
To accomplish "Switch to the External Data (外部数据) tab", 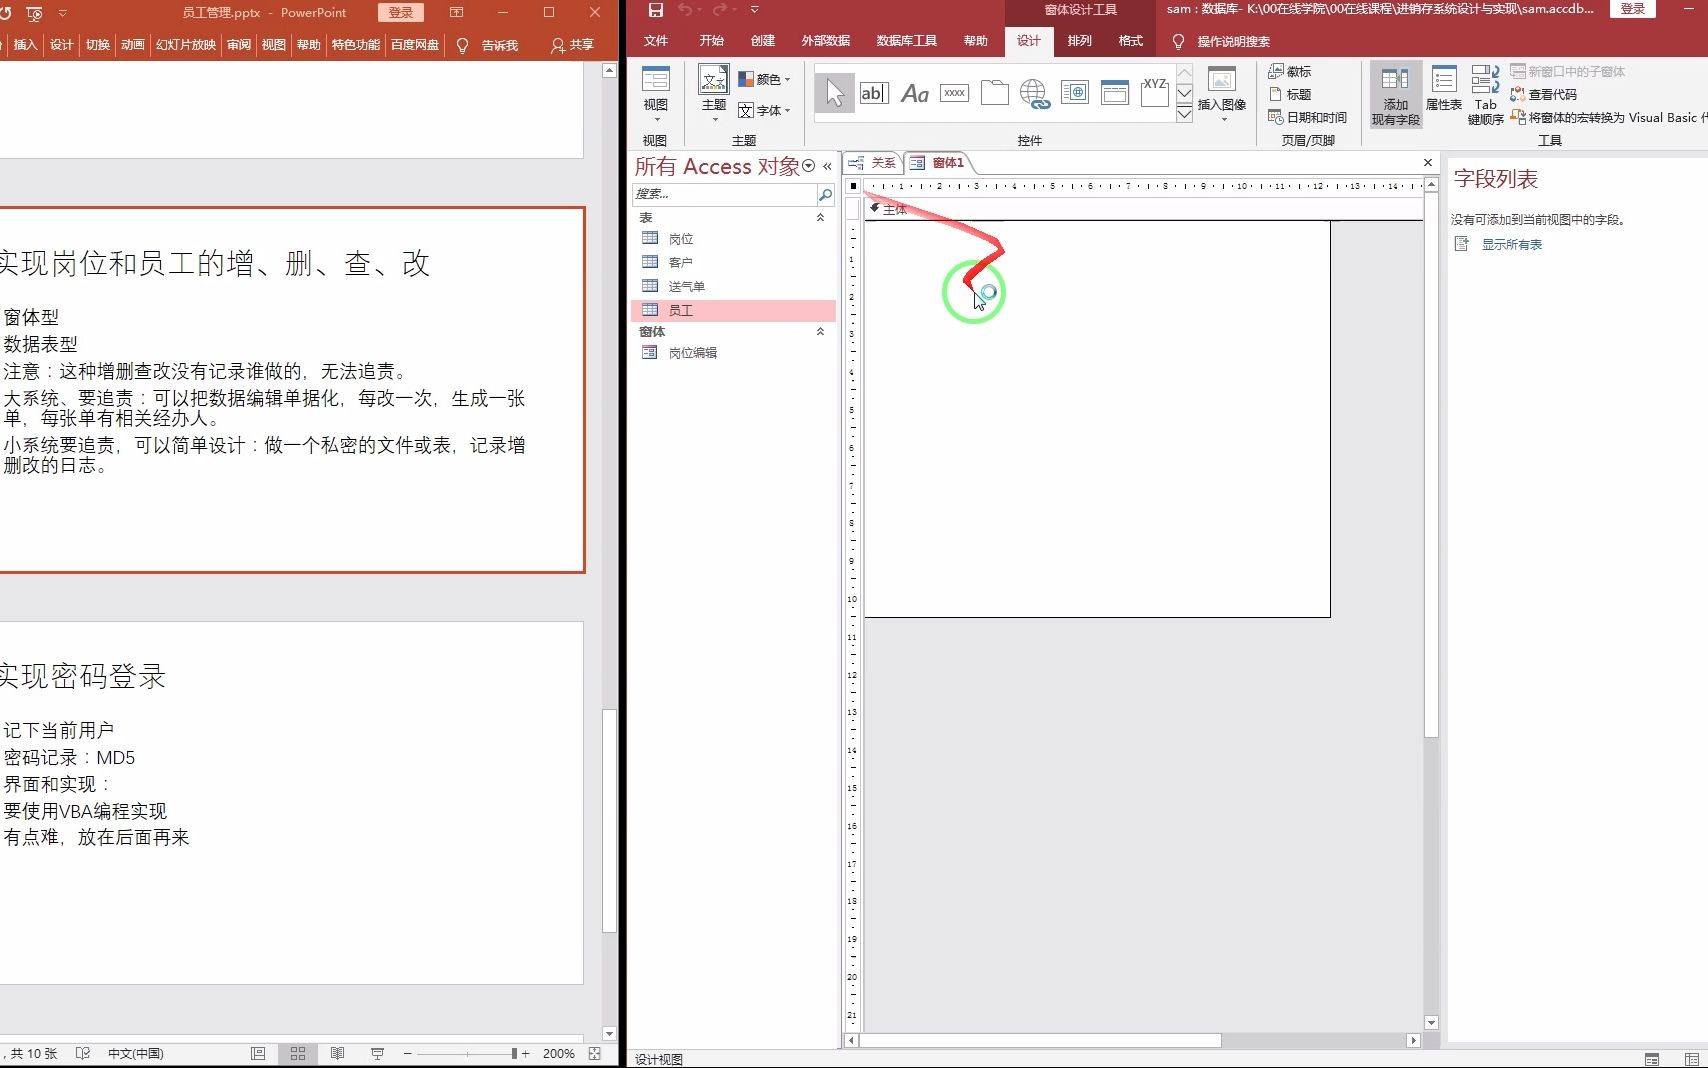I will 826,41.
